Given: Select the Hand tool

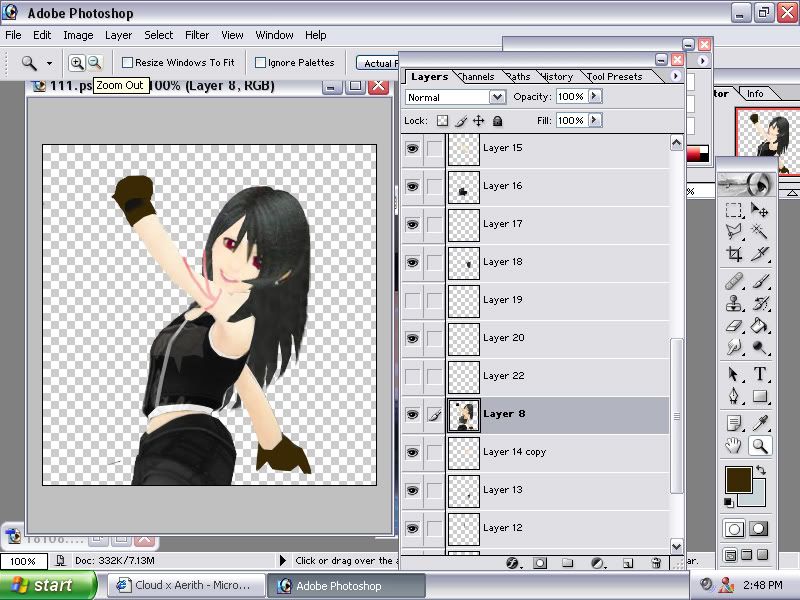Looking at the screenshot, I should pos(734,444).
